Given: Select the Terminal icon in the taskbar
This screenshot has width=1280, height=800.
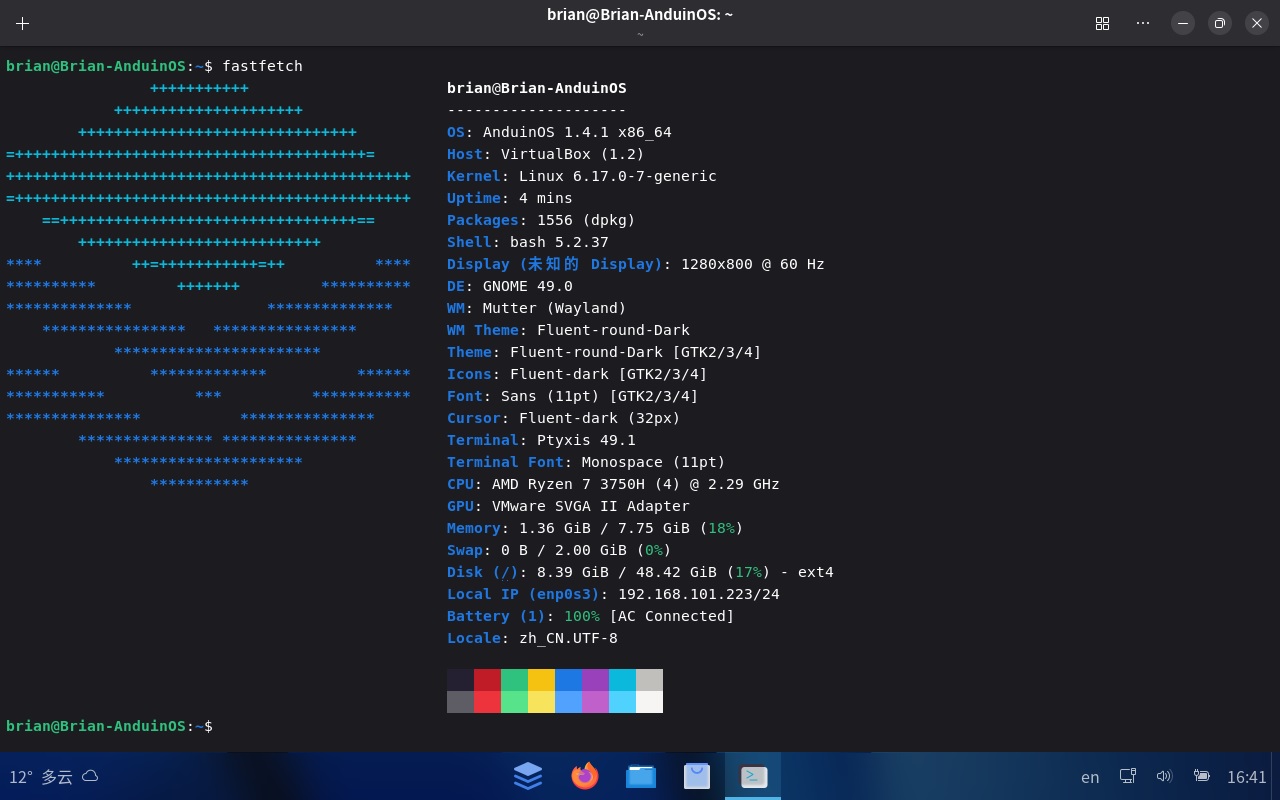Looking at the screenshot, I should coord(753,776).
